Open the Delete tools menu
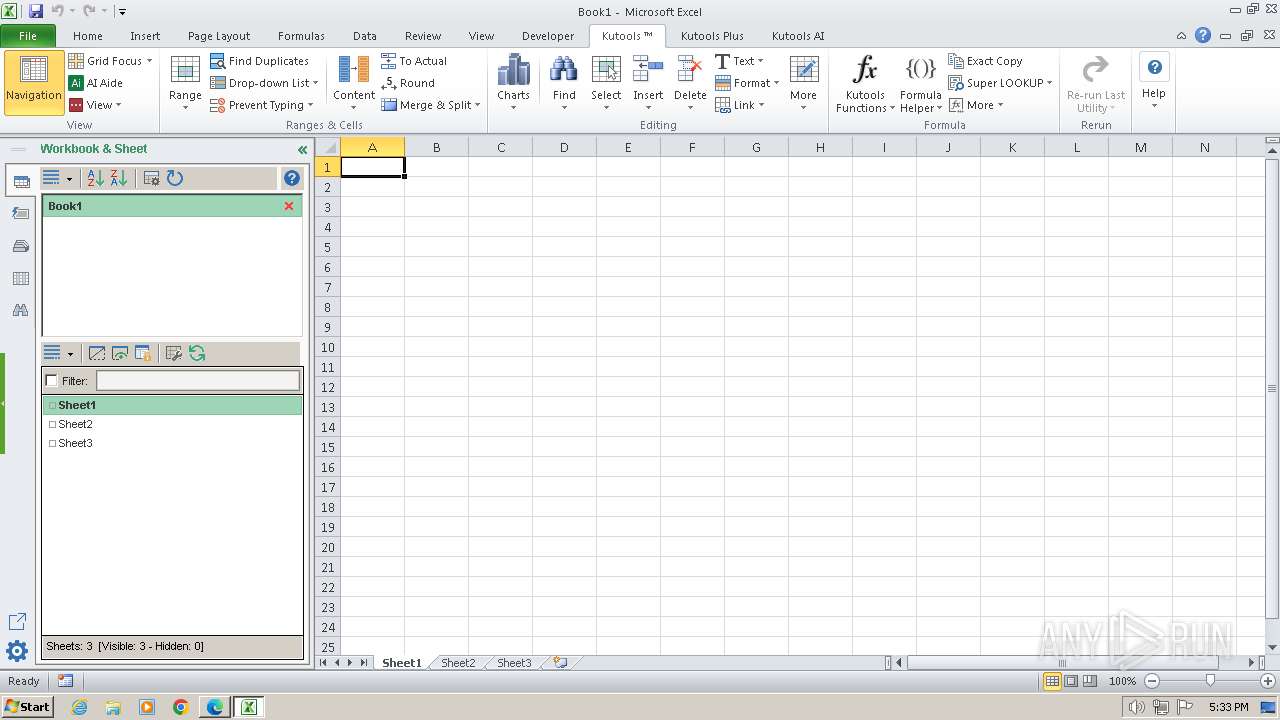 pyautogui.click(x=690, y=82)
